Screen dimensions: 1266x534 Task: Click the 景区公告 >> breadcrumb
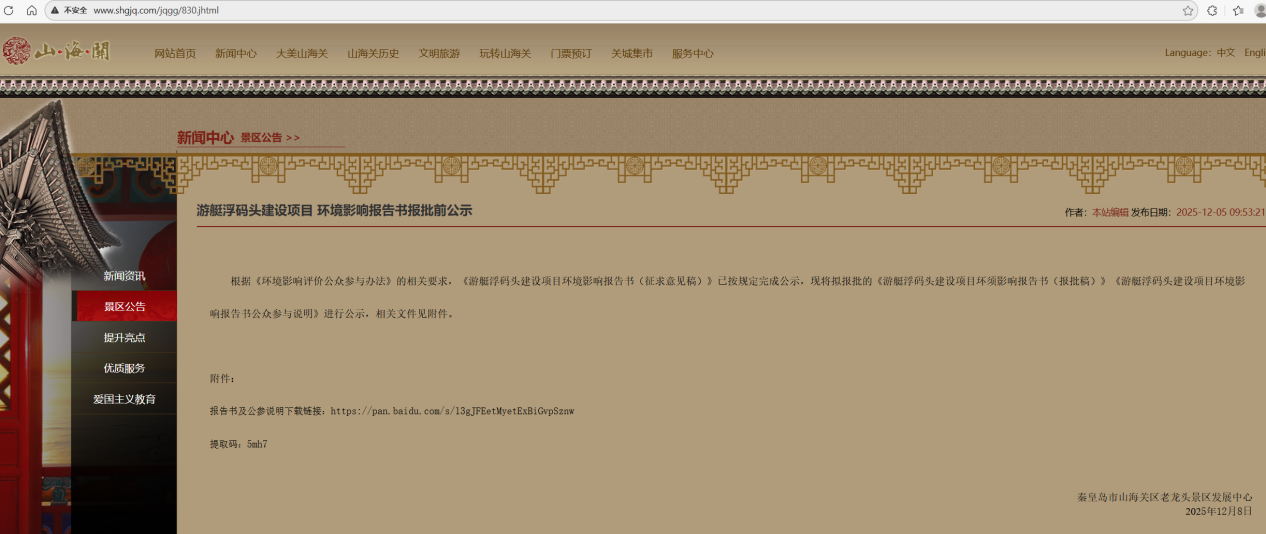[270, 138]
